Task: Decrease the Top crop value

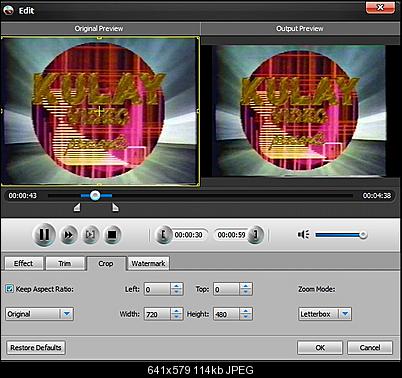Action: tap(246, 292)
